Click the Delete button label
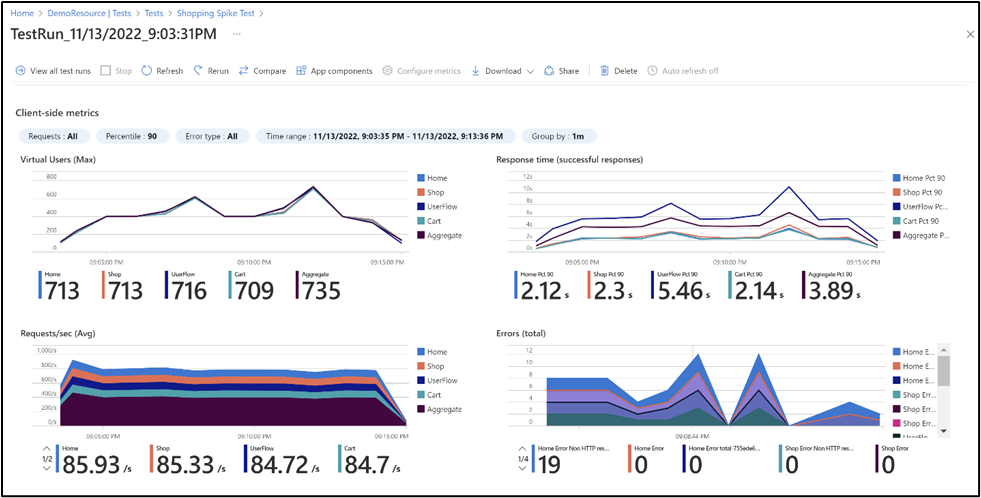The width and height of the screenshot is (981, 498). pos(626,71)
